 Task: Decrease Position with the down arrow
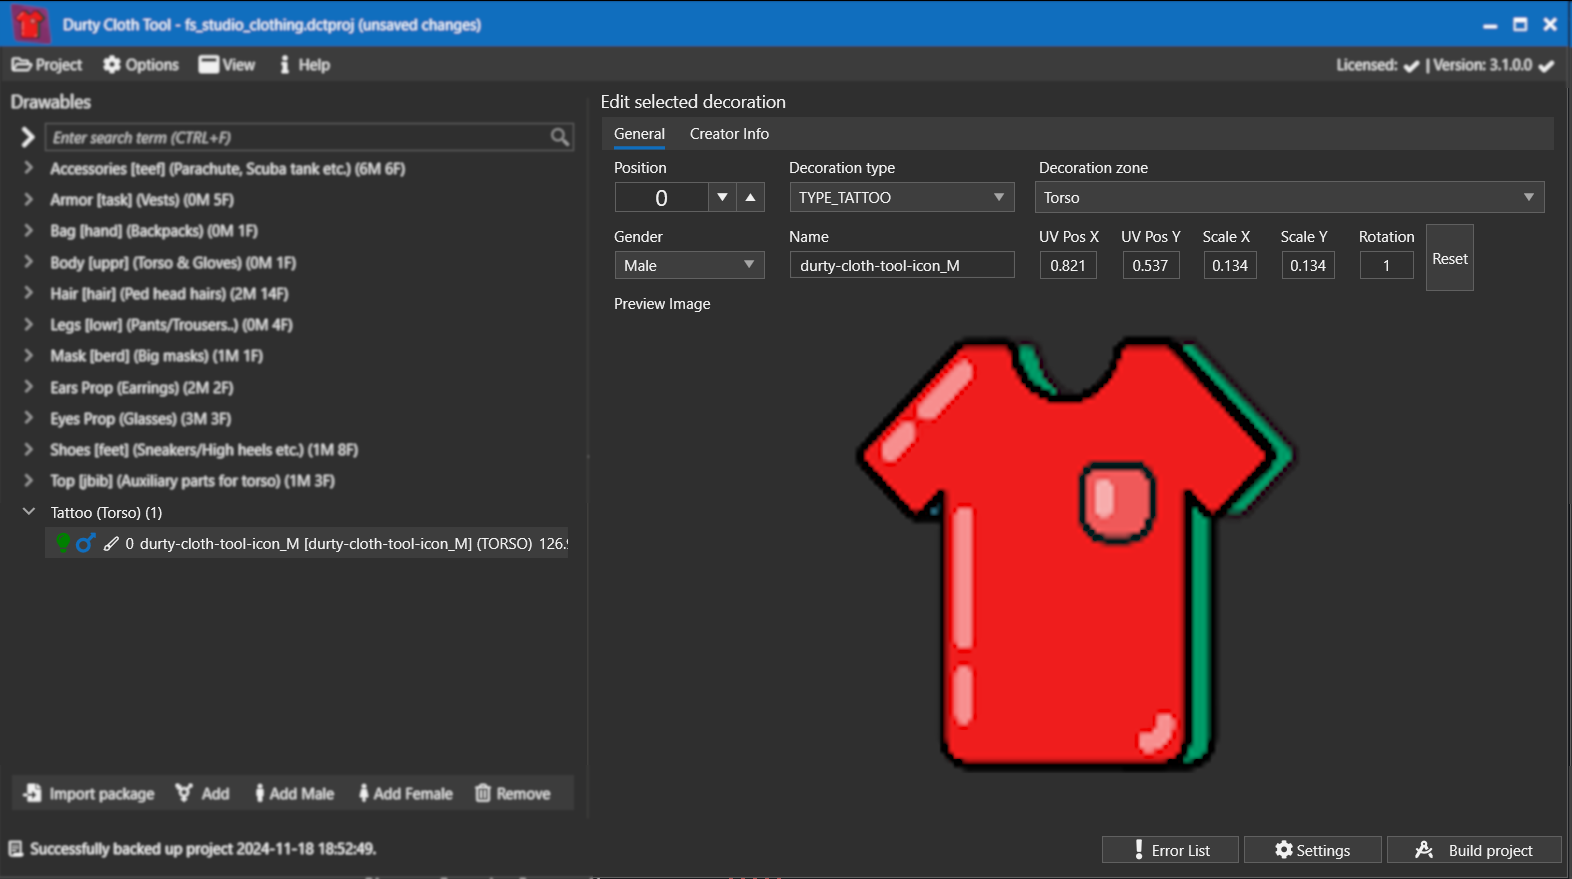pyautogui.click(x=722, y=197)
